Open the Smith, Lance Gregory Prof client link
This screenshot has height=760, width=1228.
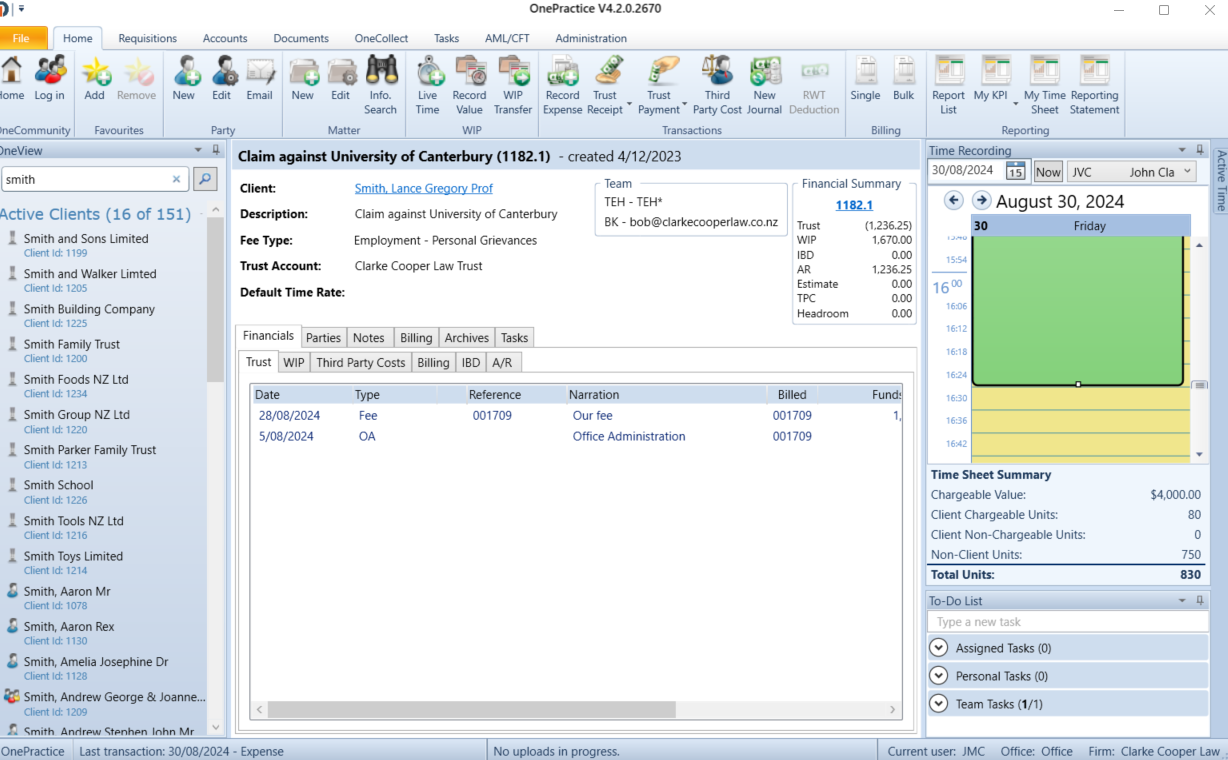423,188
